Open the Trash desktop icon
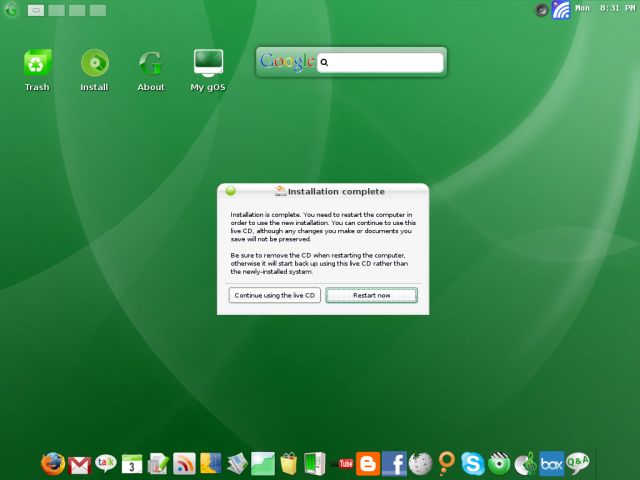 (37, 66)
